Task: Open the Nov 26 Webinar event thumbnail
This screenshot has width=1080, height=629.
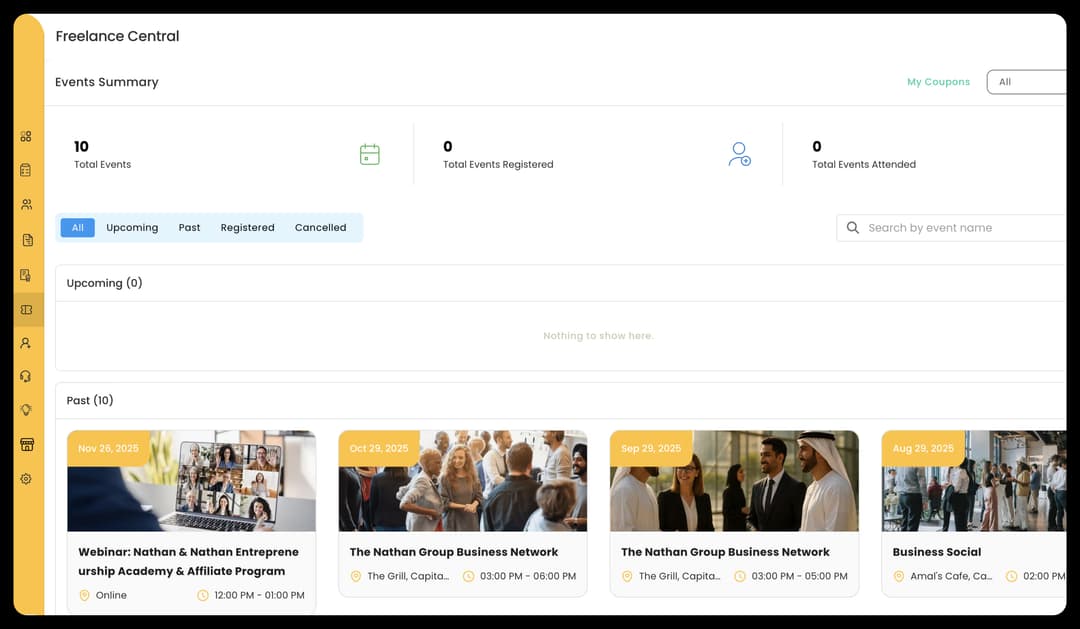Action: [x=191, y=481]
